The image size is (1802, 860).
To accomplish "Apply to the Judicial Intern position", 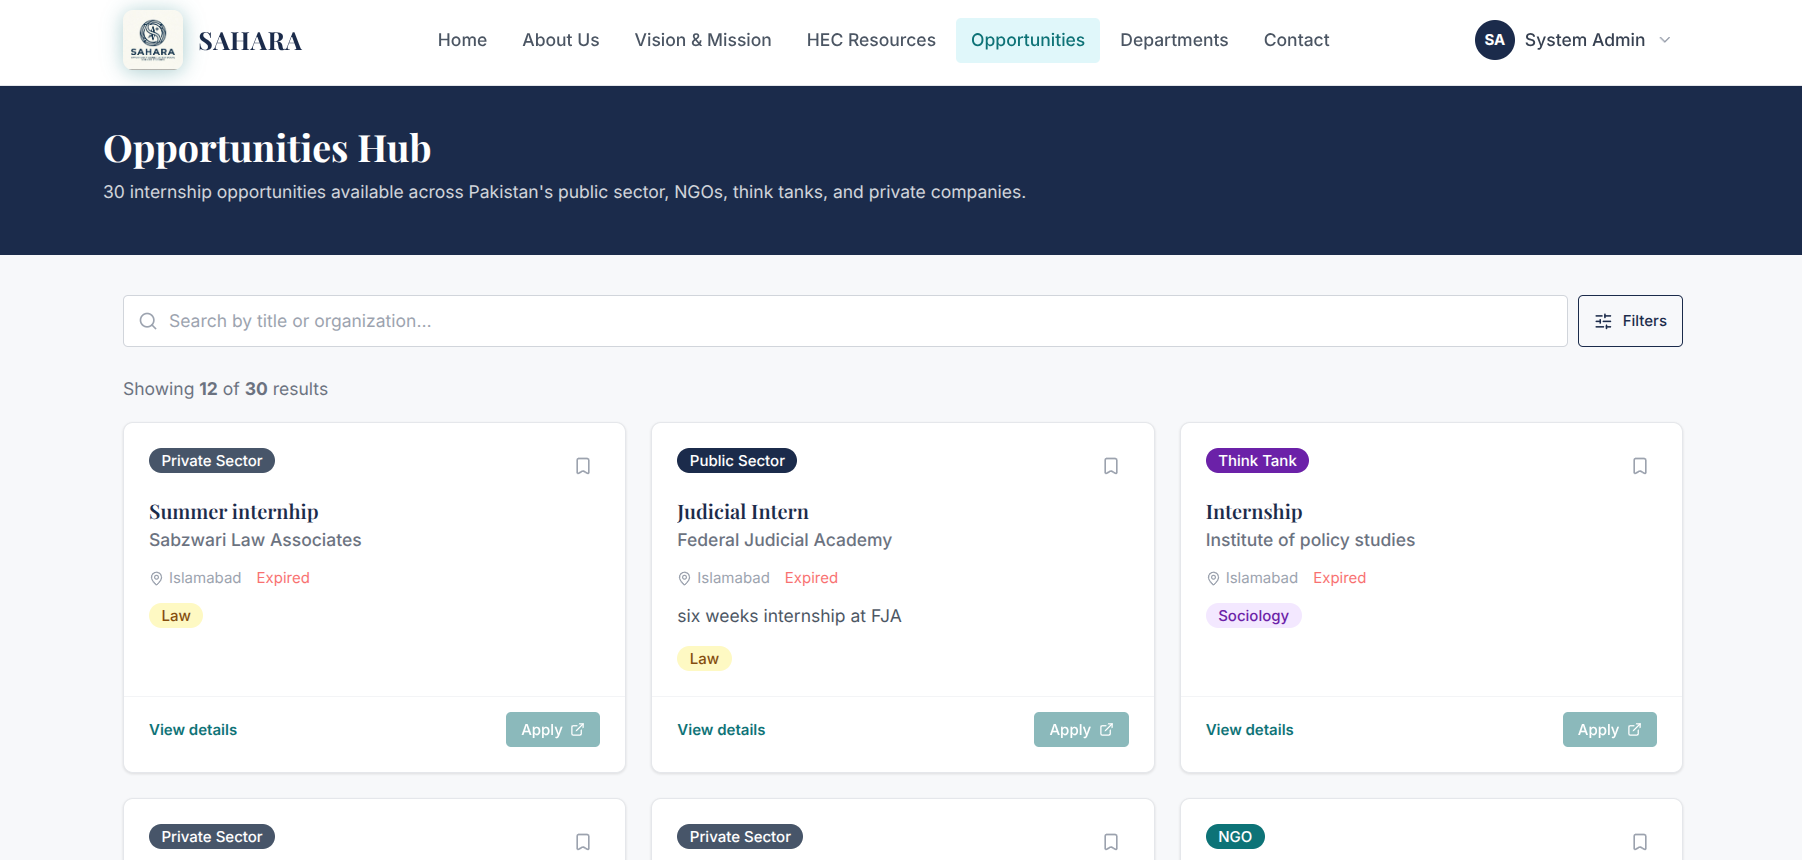I will [1081, 730].
